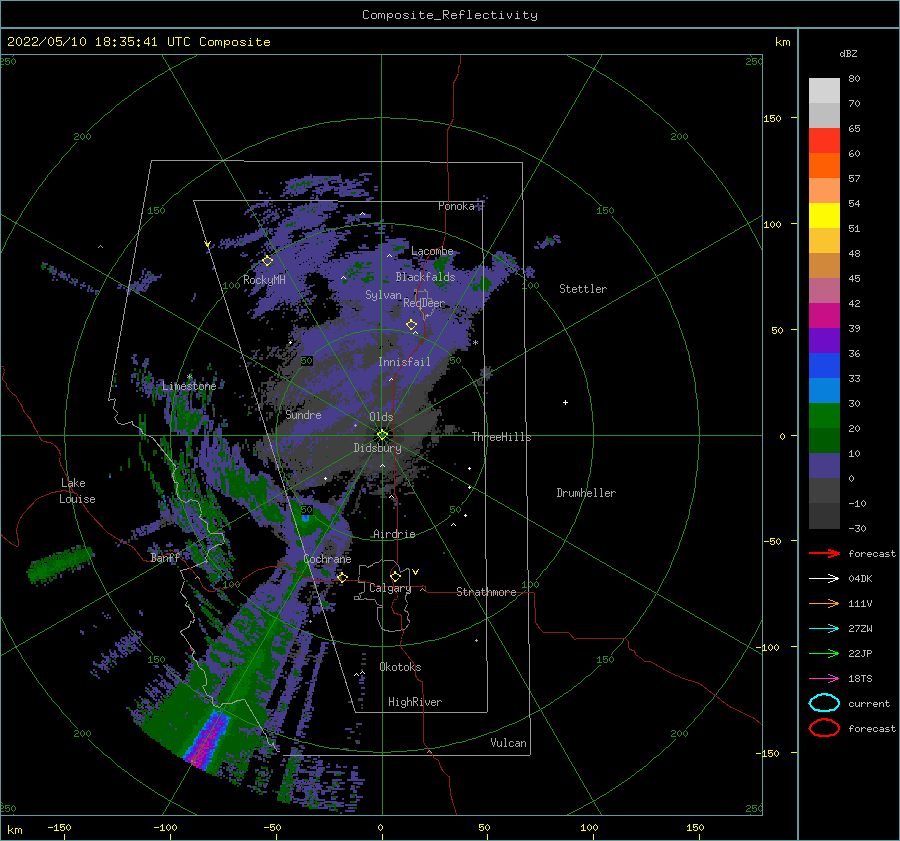Click the RockyMH label
This screenshot has width=900, height=841.
click(x=264, y=280)
